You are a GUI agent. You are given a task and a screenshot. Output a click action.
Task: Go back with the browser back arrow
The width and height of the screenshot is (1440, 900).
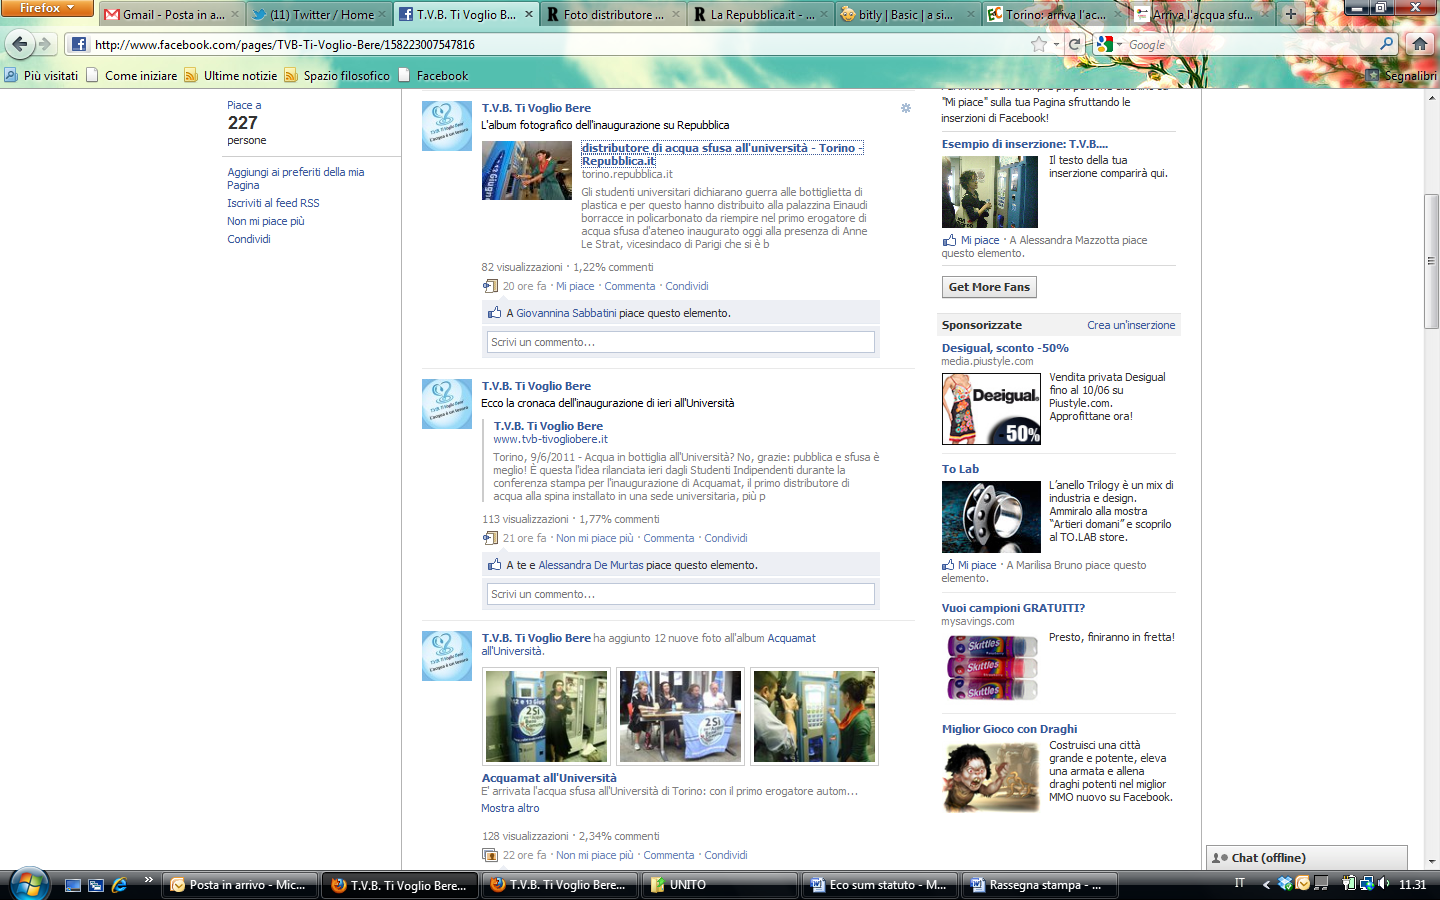coord(19,44)
